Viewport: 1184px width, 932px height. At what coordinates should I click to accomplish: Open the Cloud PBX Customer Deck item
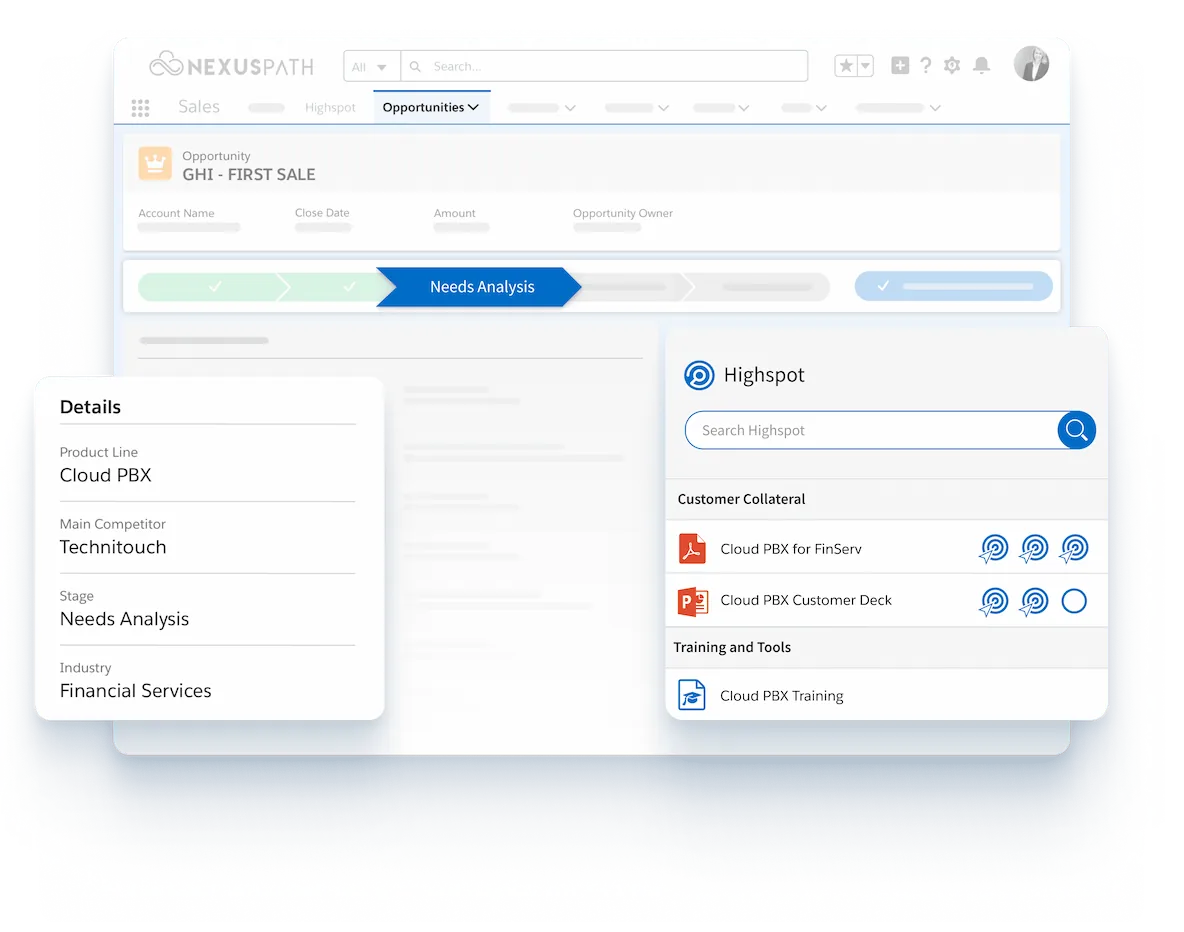(x=806, y=600)
